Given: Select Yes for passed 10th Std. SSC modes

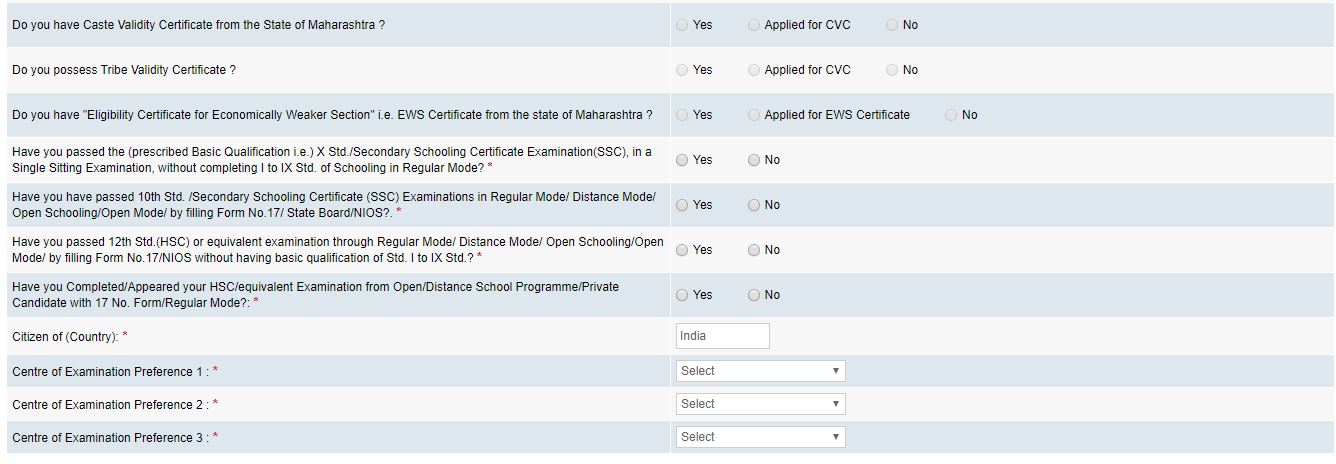Looking at the screenshot, I should [682, 205].
